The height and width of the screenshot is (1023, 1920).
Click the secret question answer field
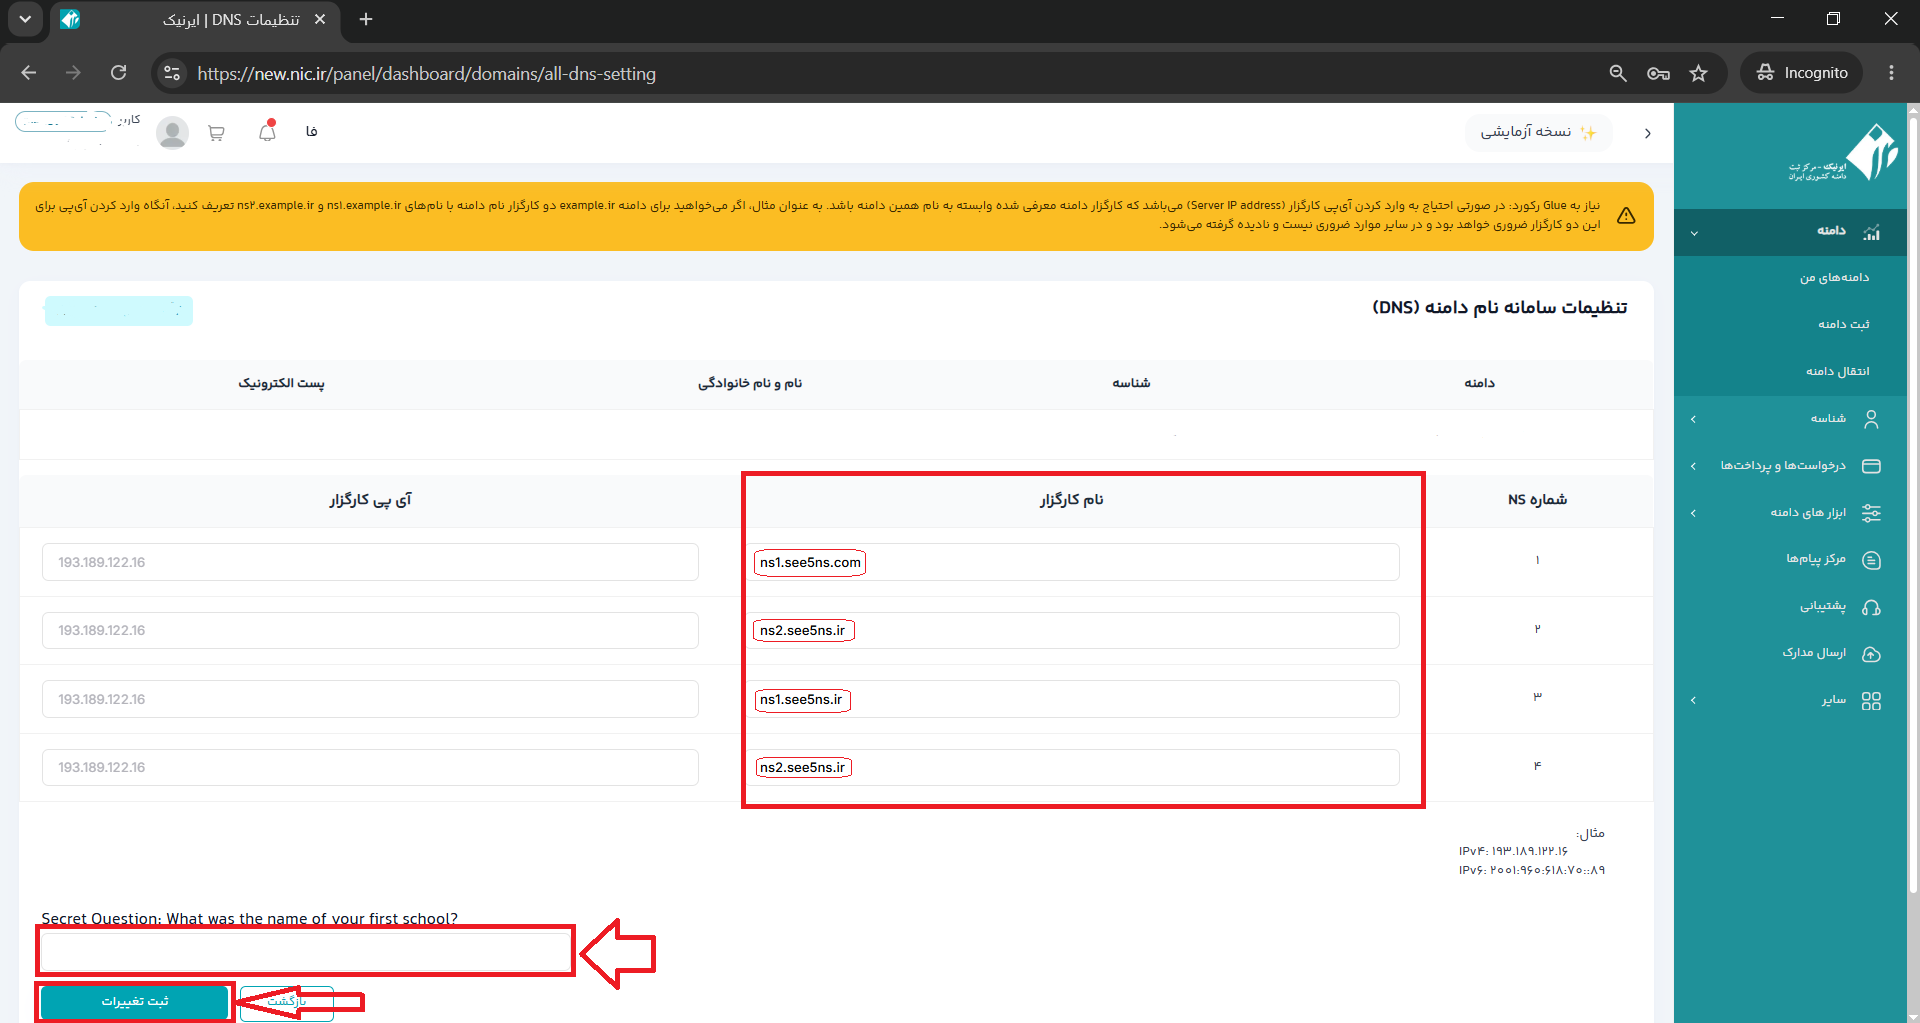pyautogui.click(x=306, y=952)
